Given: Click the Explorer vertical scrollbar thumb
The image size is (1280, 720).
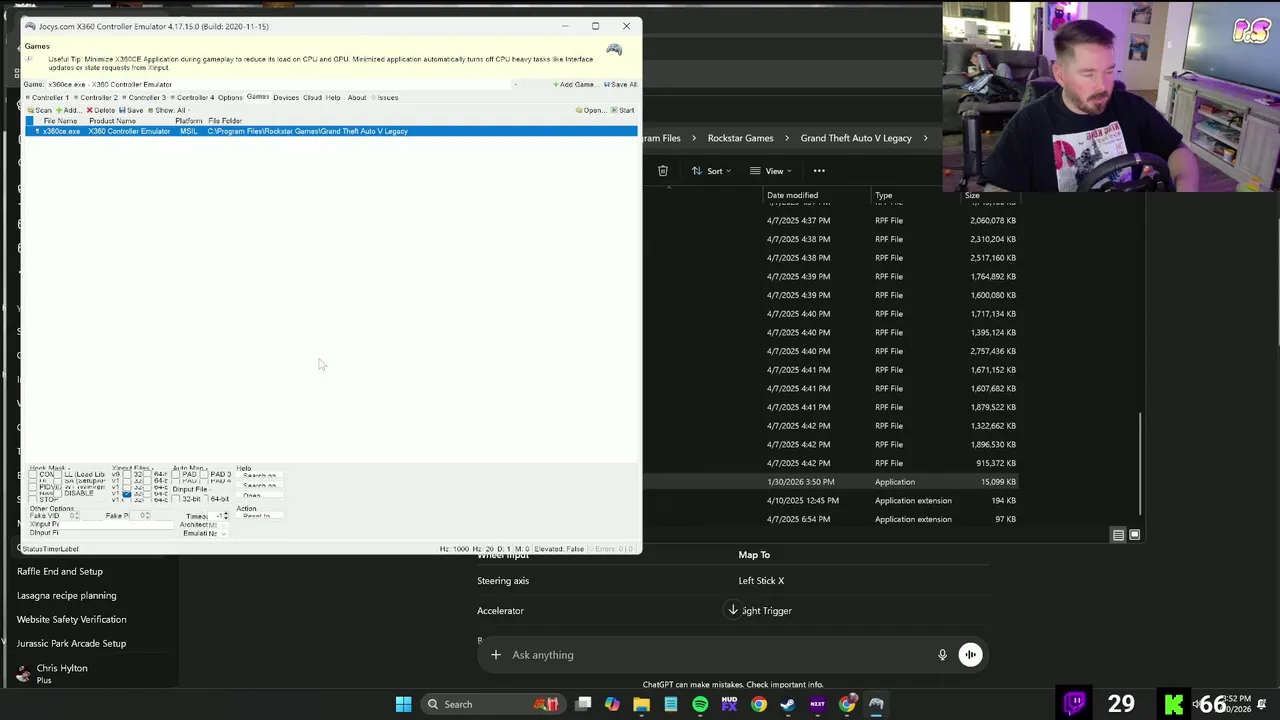Looking at the screenshot, I should pyautogui.click(x=1140, y=465).
